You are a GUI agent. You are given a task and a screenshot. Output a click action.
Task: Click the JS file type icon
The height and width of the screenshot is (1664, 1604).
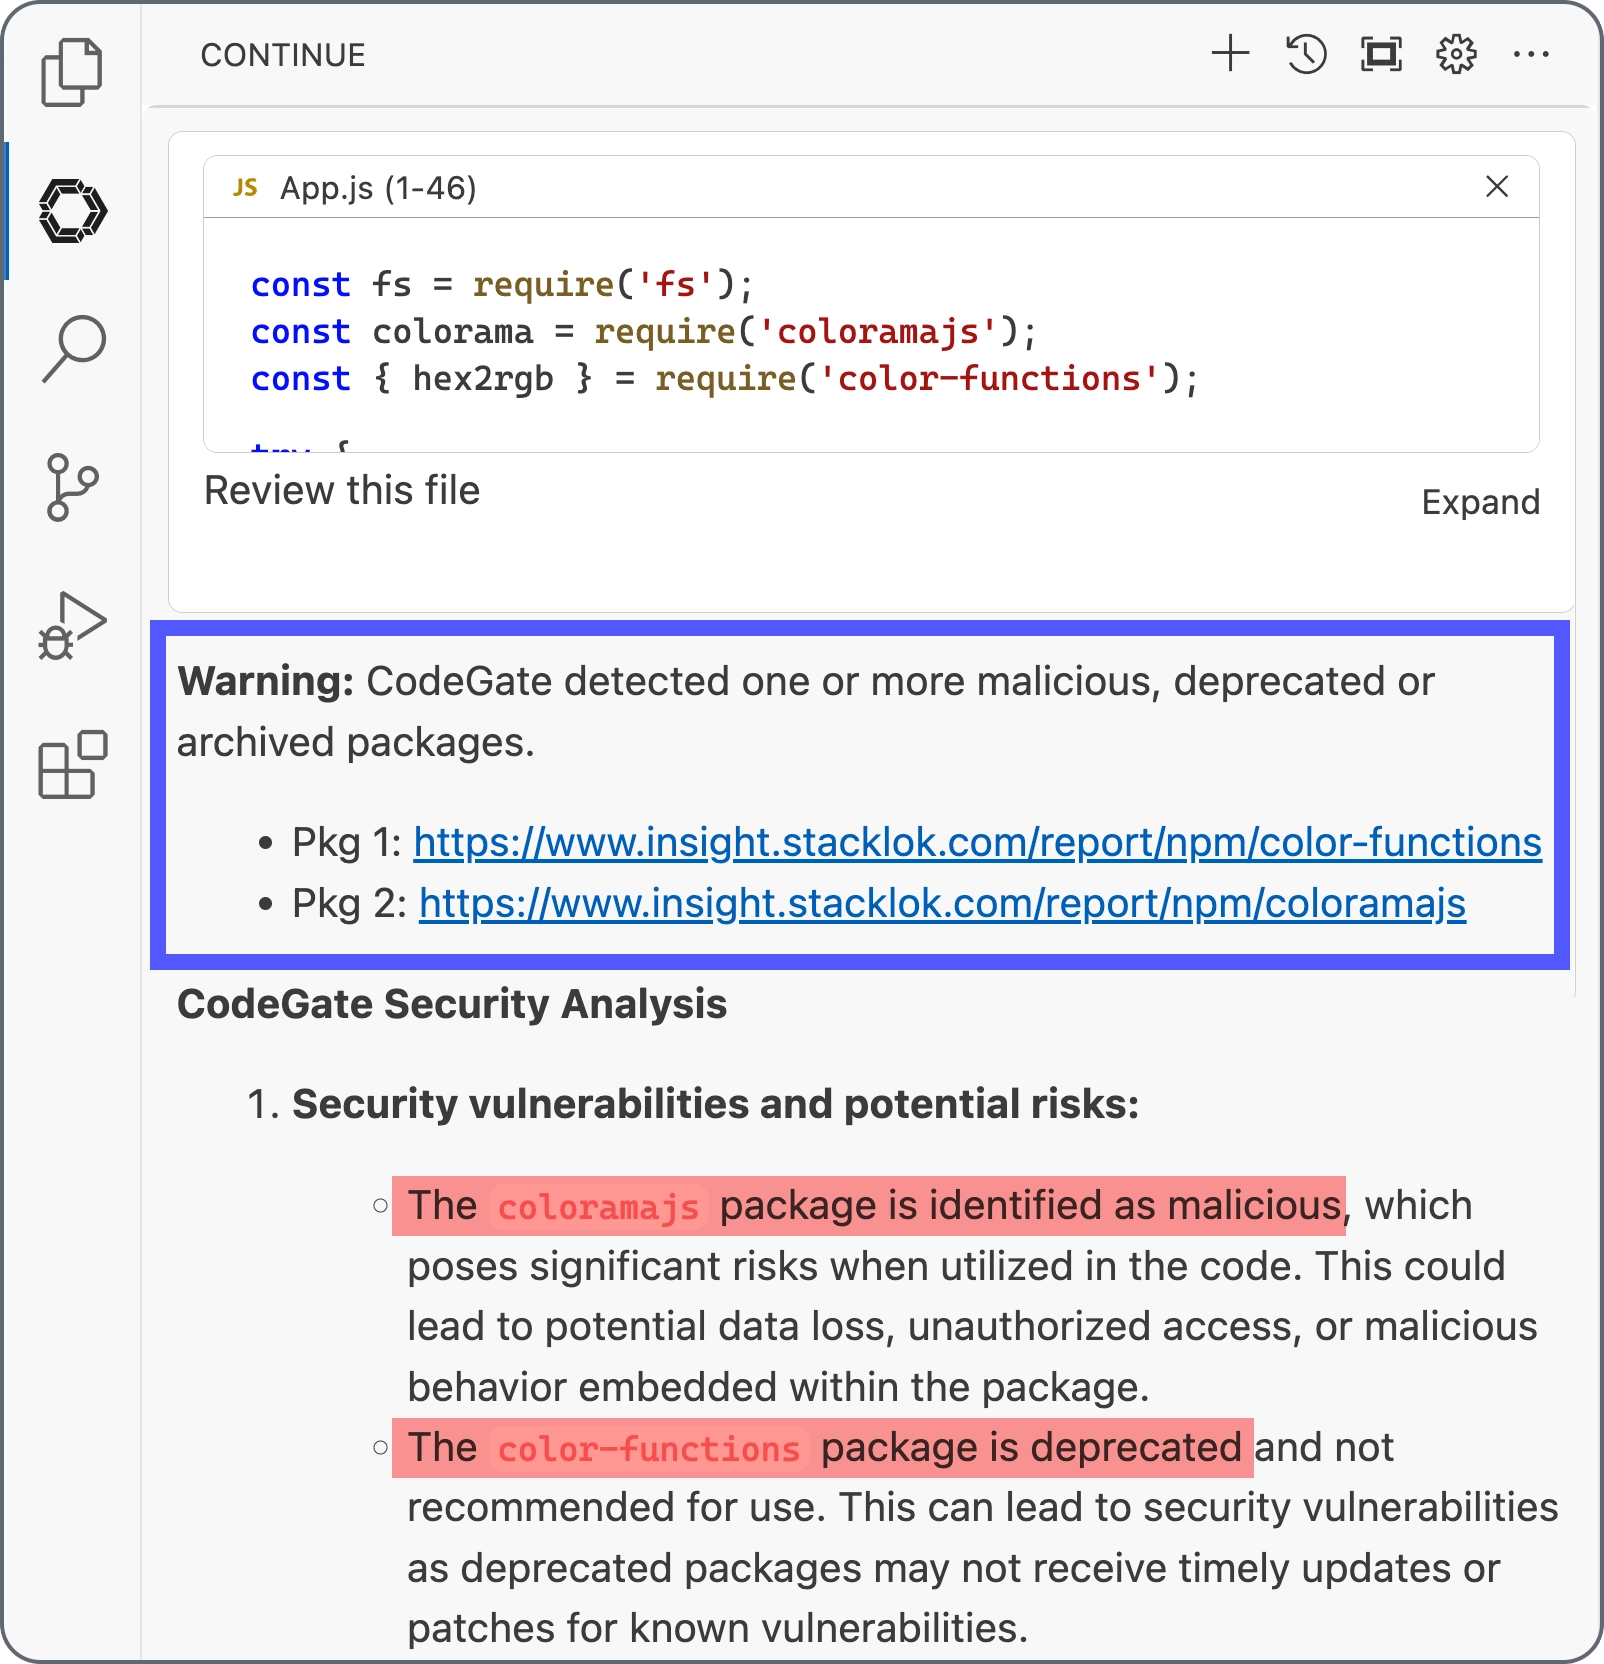pyautogui.click(x=245, y=187)
